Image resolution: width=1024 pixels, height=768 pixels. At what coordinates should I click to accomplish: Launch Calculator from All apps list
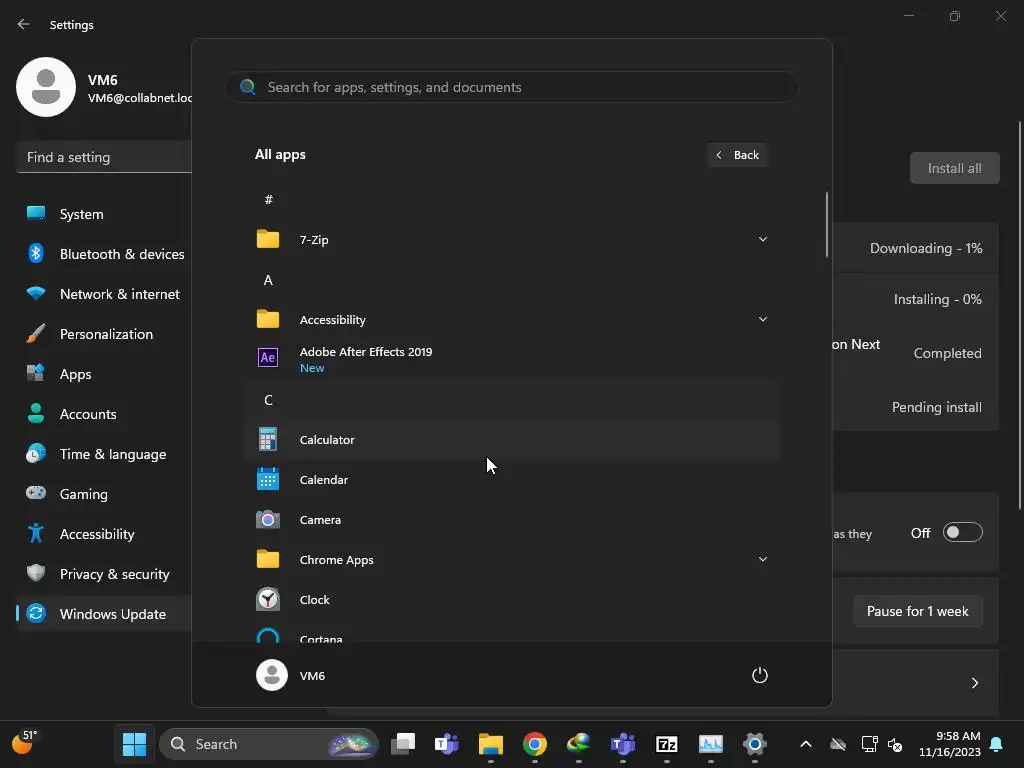[x=512, y=440]
